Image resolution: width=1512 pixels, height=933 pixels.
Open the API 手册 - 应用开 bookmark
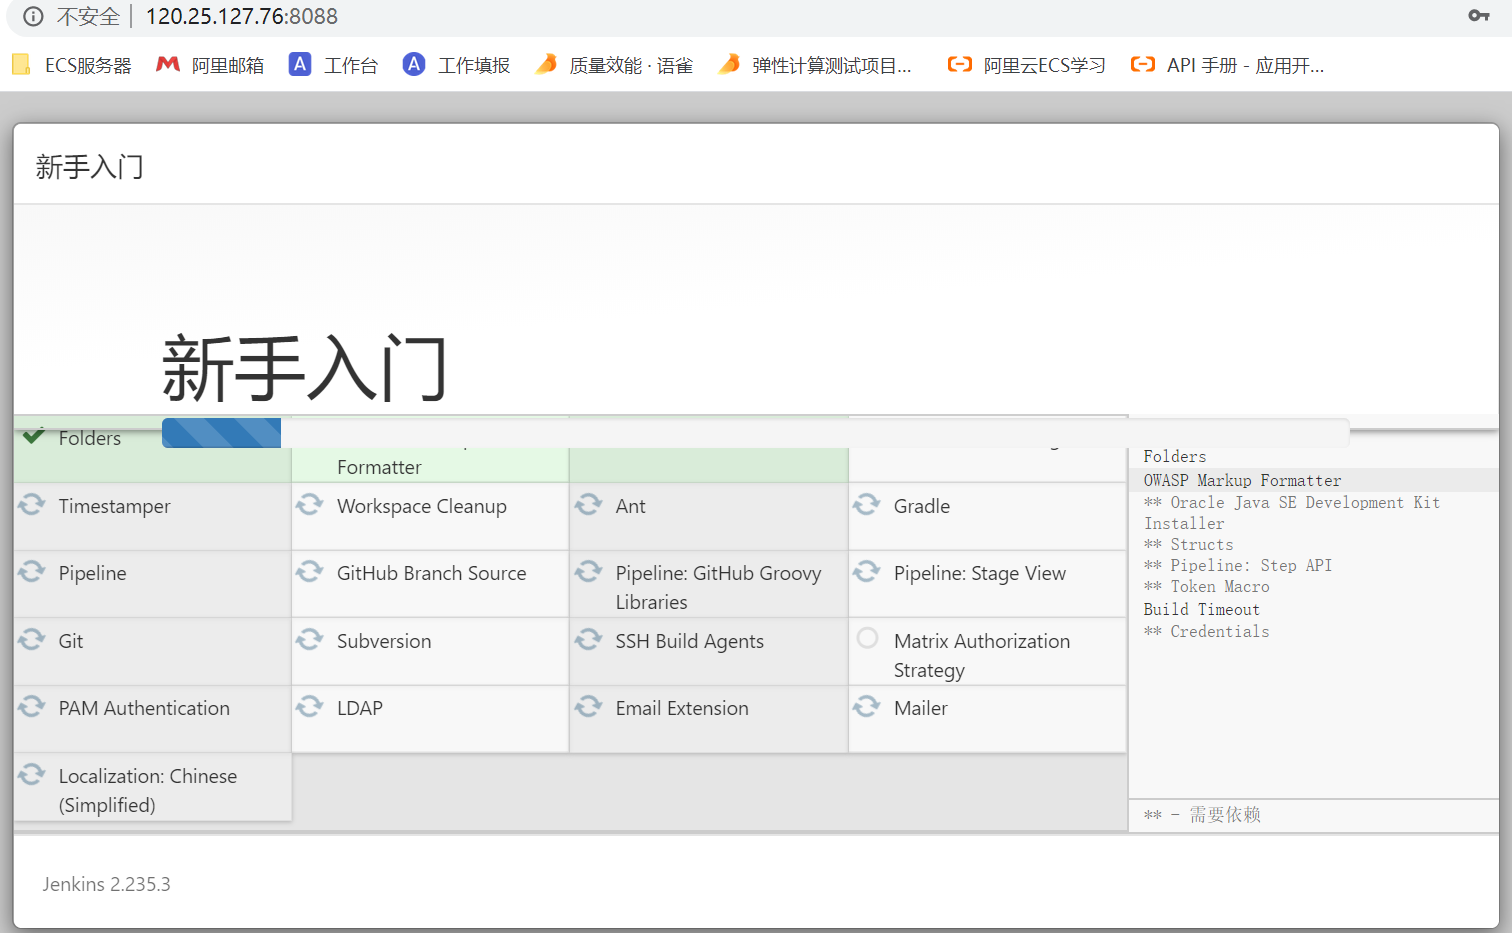[x=1227, y=65]
